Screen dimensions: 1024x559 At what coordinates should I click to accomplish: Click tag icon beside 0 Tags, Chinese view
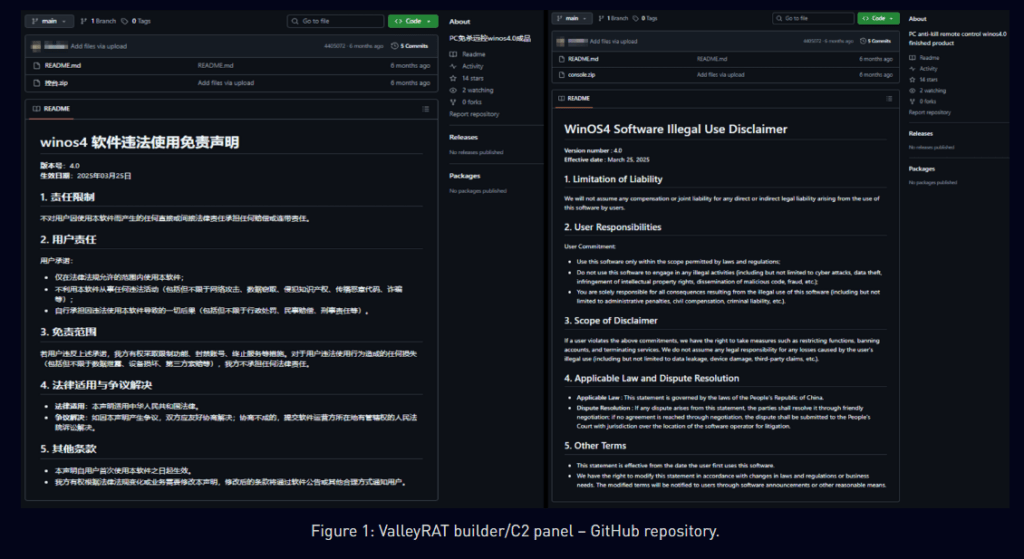click(125, 21)
